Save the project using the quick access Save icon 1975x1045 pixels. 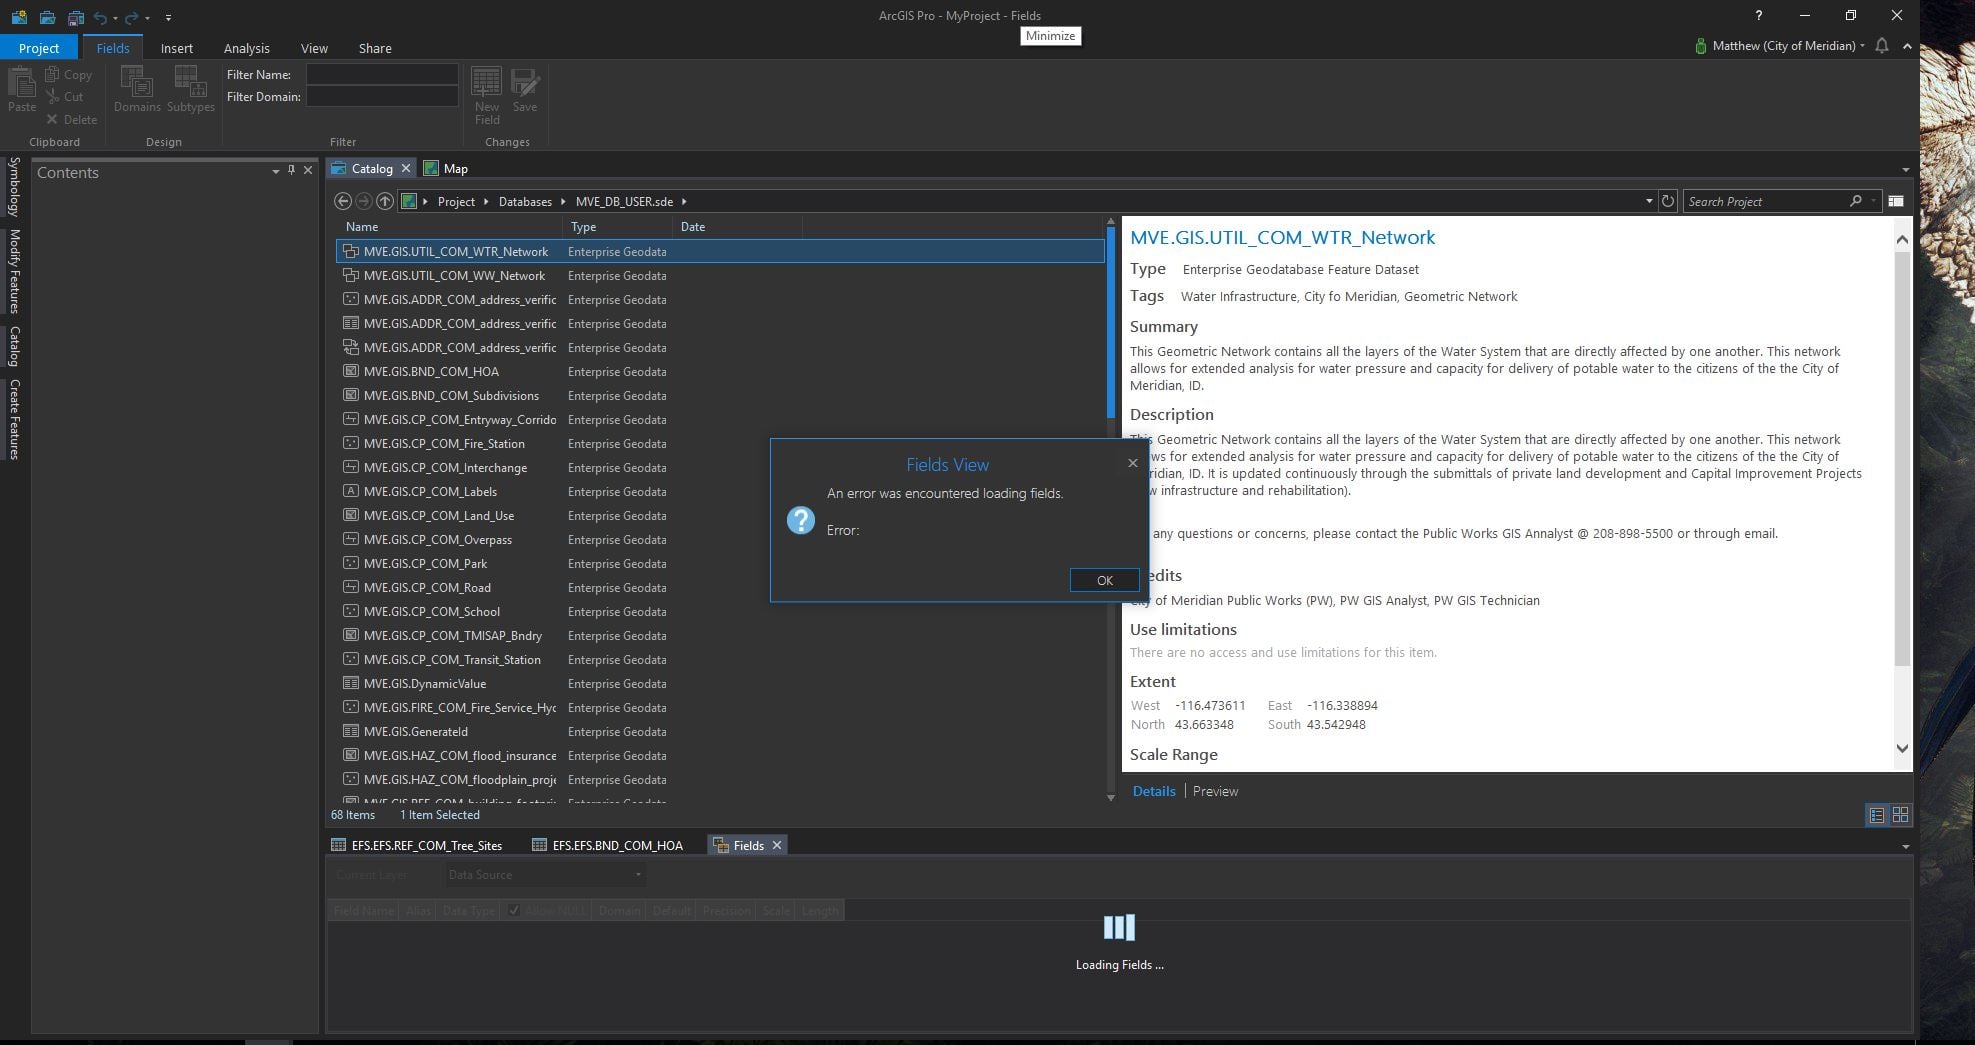coord(75,17)
